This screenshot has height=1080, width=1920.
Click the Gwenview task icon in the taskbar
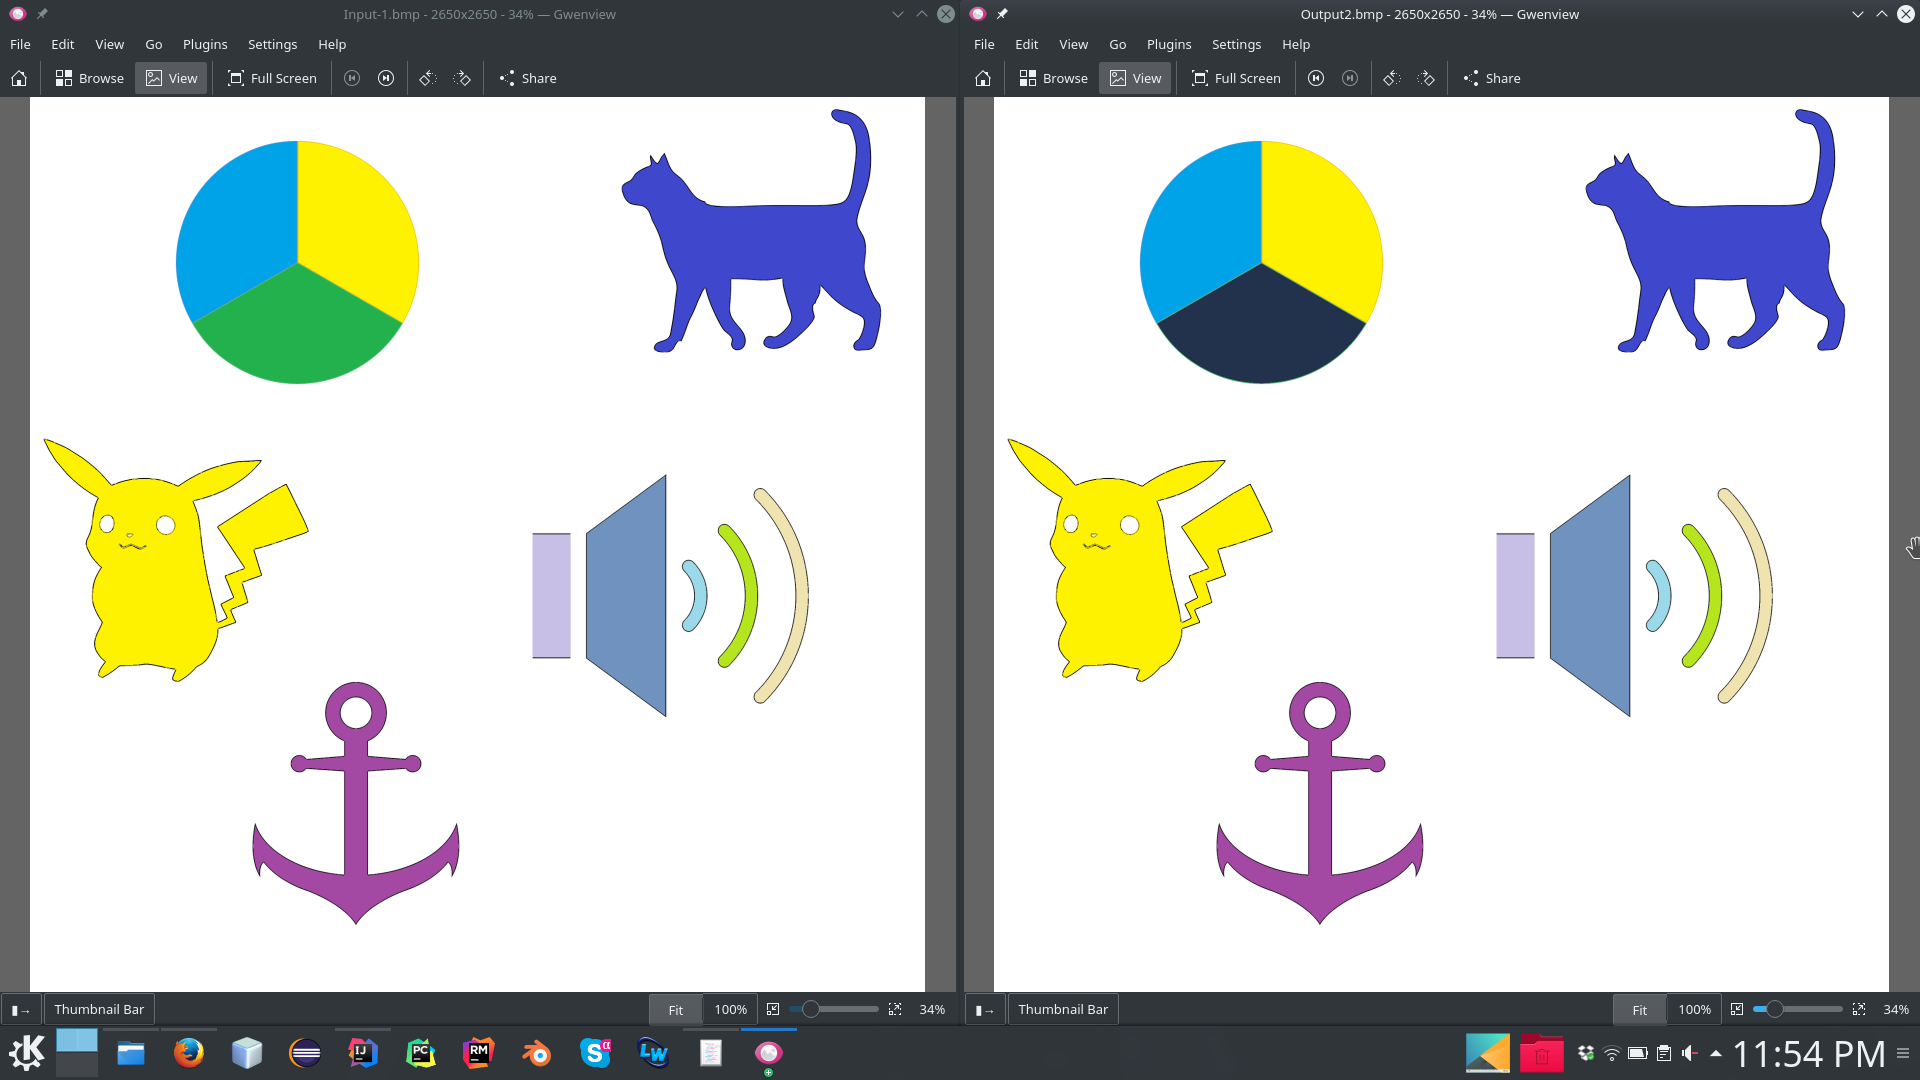[768, 1053]
